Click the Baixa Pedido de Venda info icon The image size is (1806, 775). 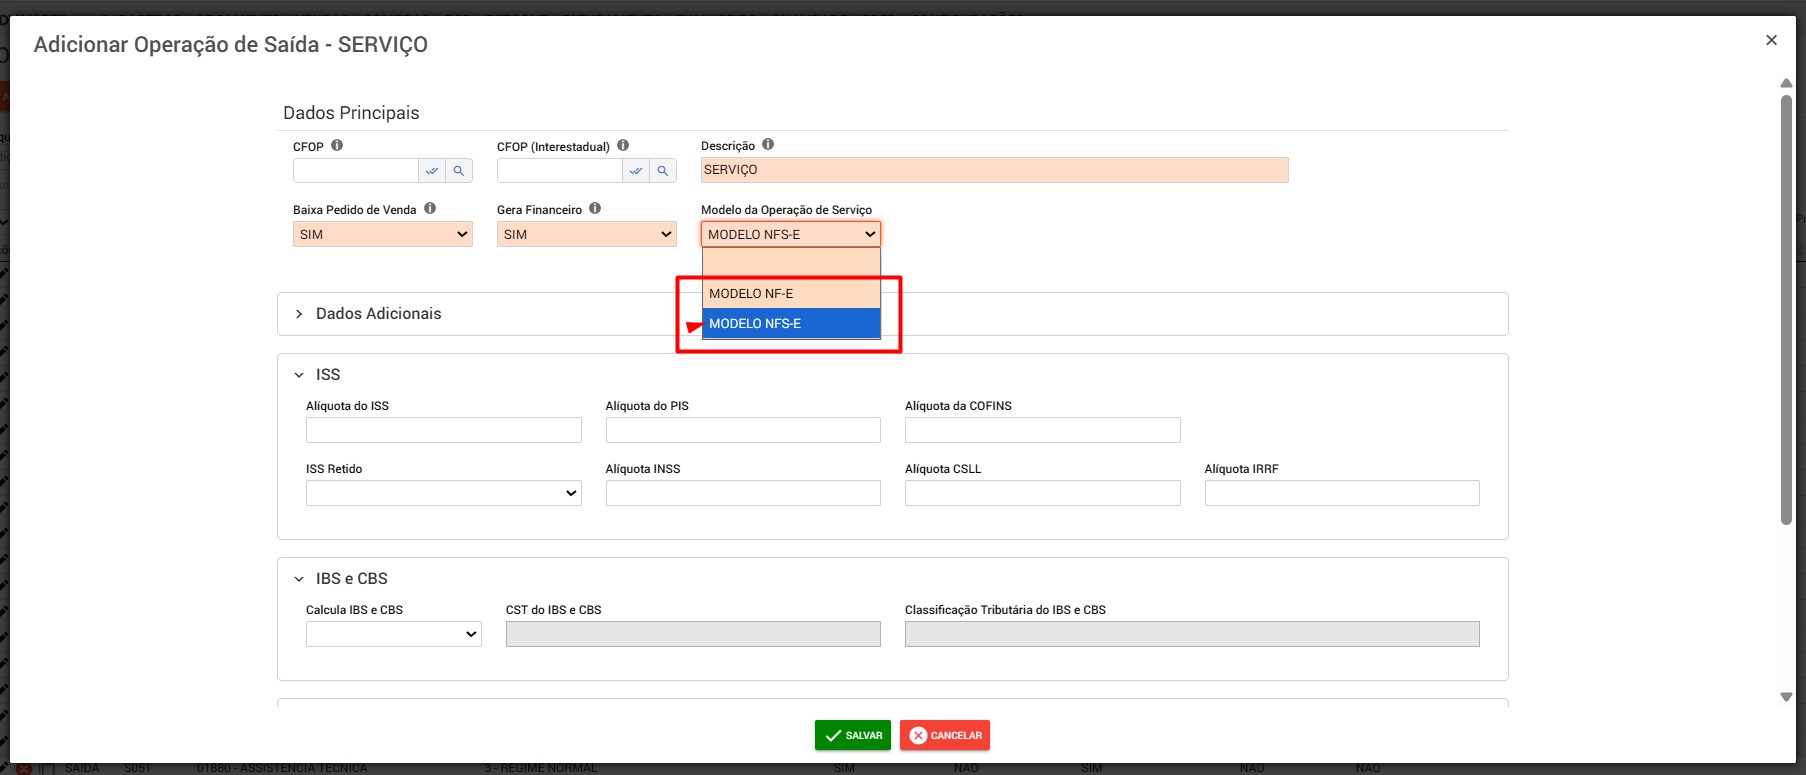430,208
